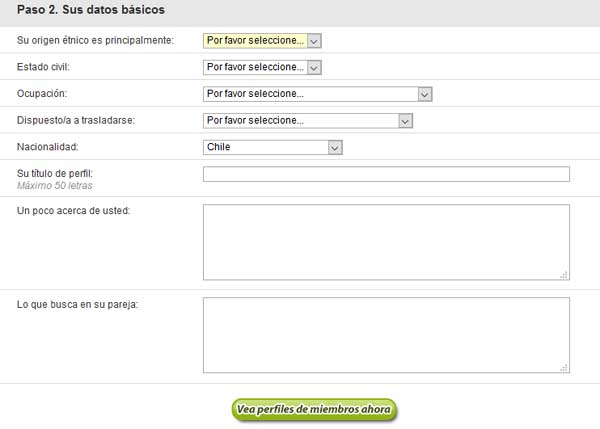Screen dimensions: 600x429
Task: Click resize grip on the pareja textarea
Action: [564, 368]
